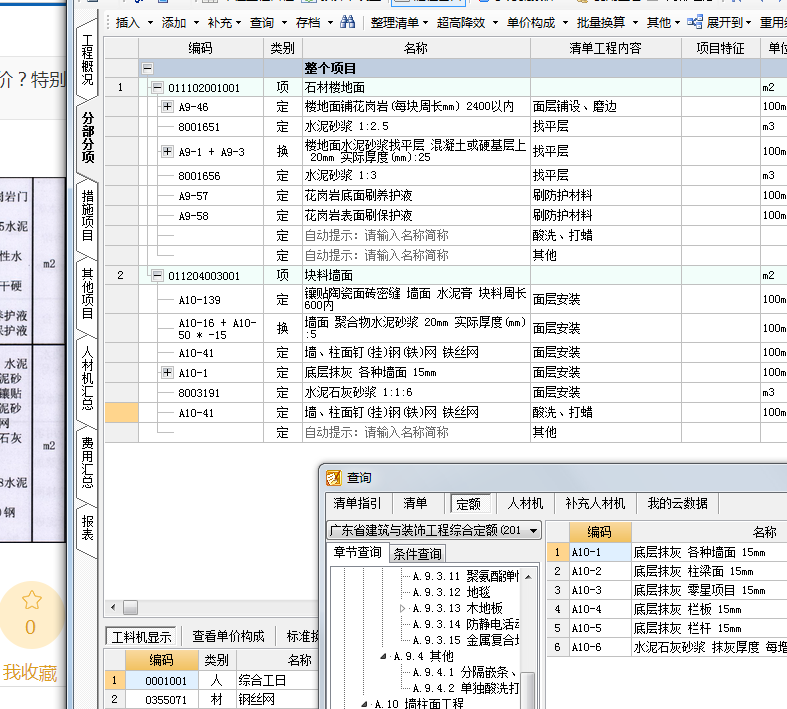787x709 pixels.
Task: Select tree item A.9.3.12 地毯
Action: click(x=451, y=592)
